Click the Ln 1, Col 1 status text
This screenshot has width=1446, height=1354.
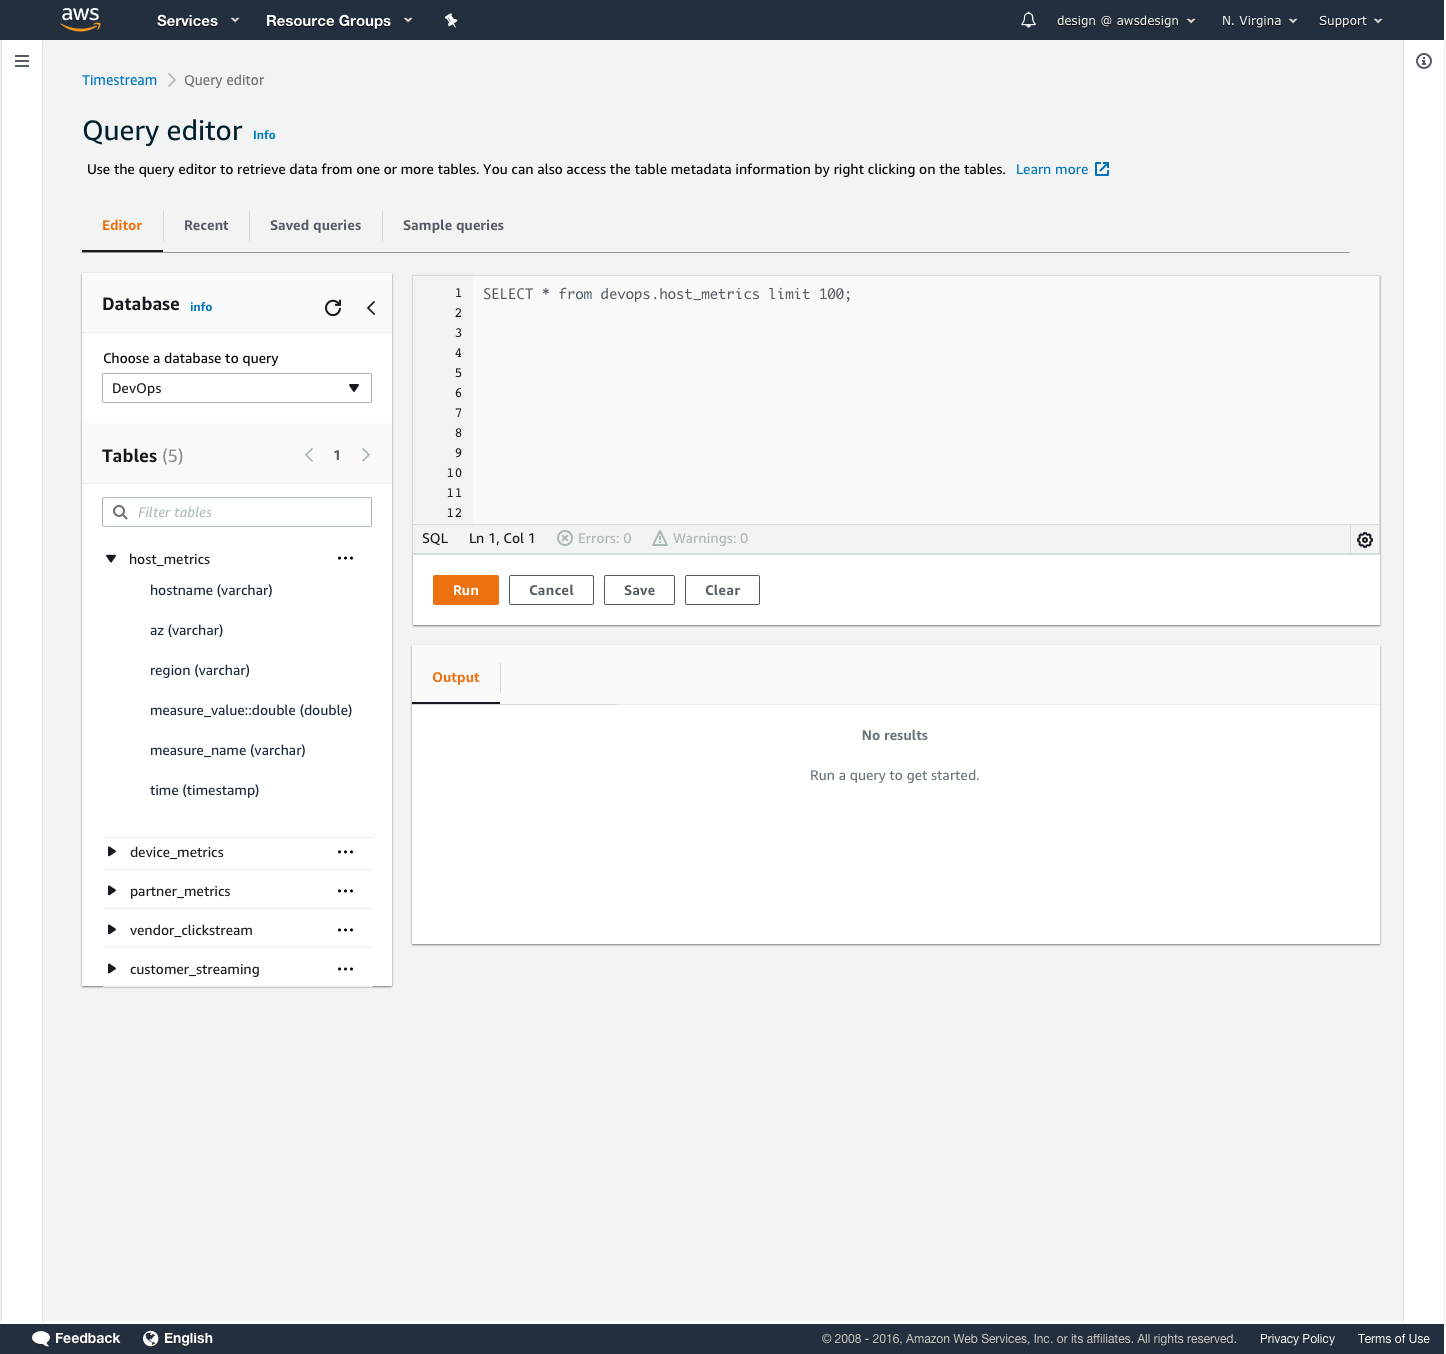[502, 538]
